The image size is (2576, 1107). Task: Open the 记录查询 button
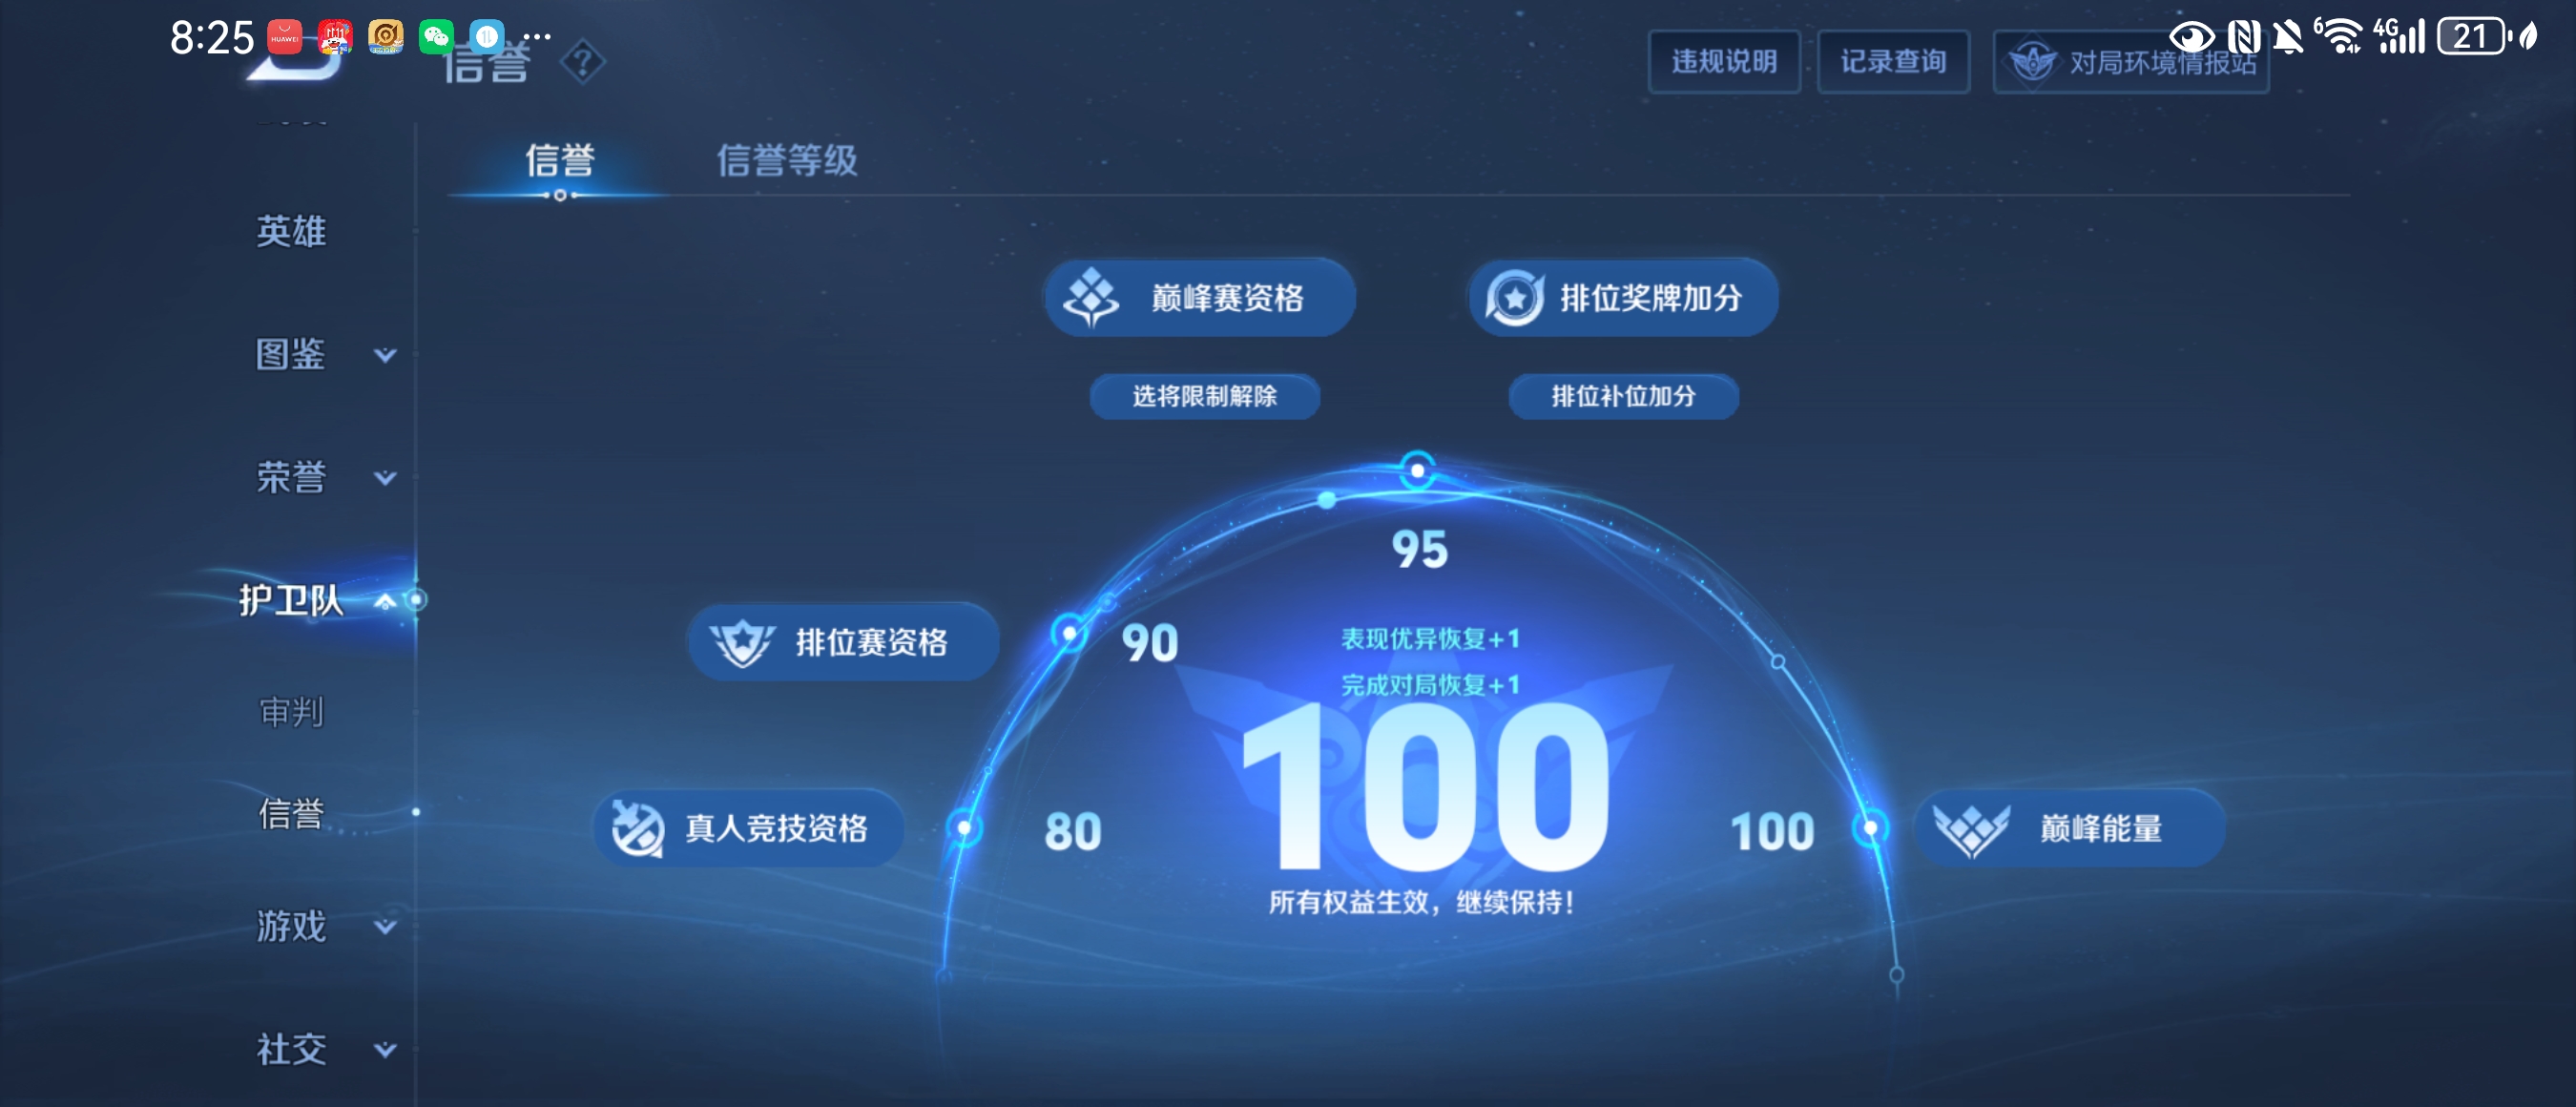click(1892, 62)
